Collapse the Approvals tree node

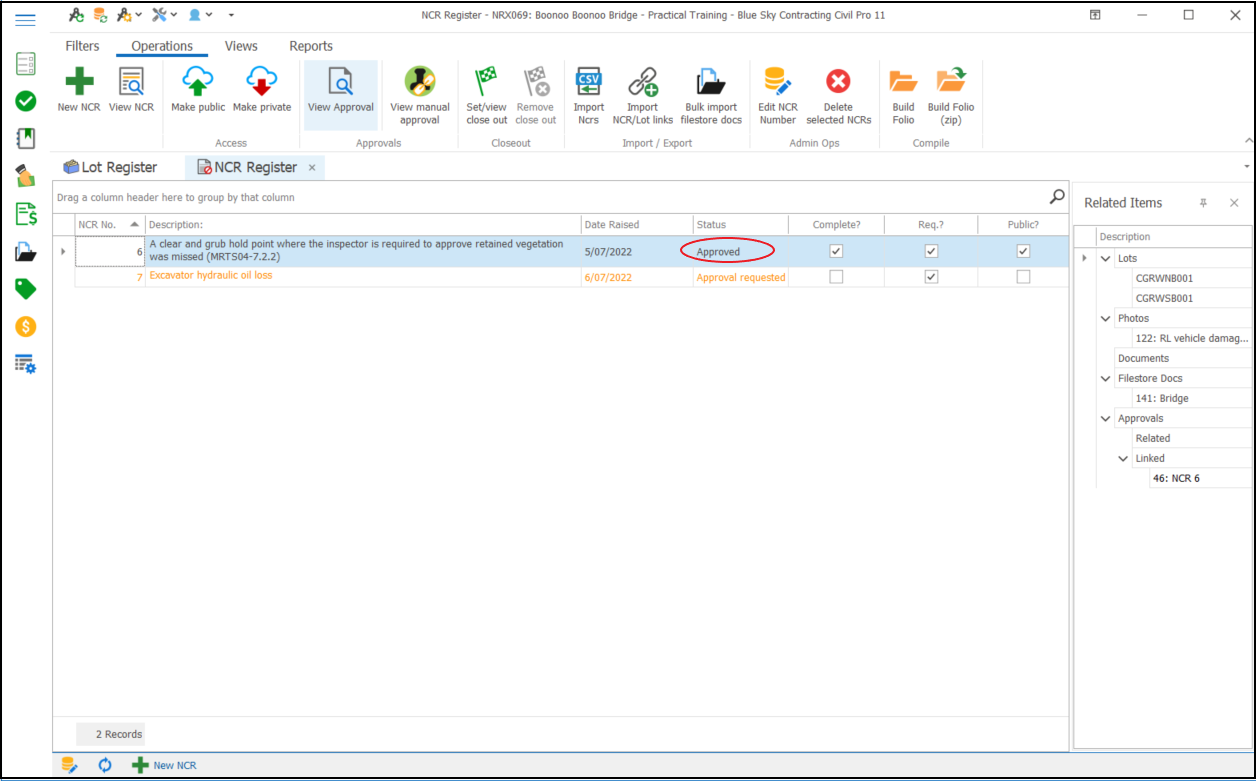(x=1106, y=419)
